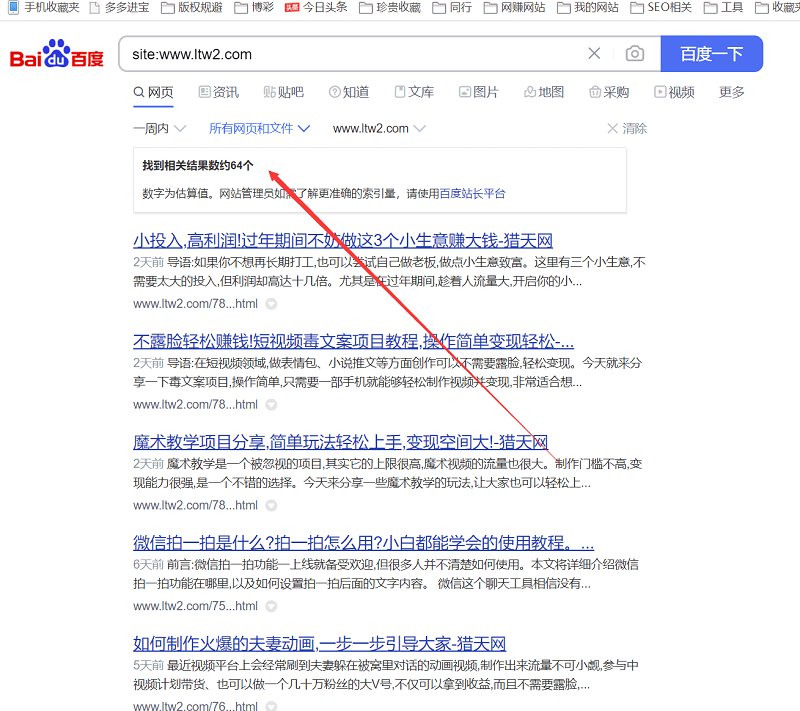Click the www.ltw2.com/76...html URL text
This screenshot has width=800, height=711.
tap(195, 706)
